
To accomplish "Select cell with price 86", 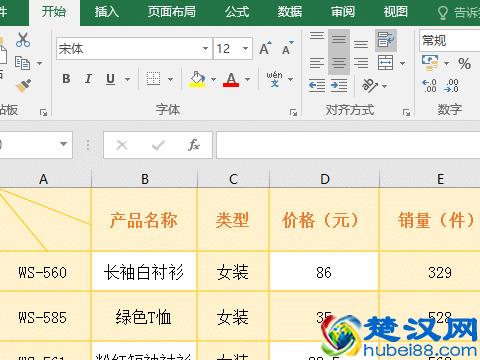I will [324, 272].
